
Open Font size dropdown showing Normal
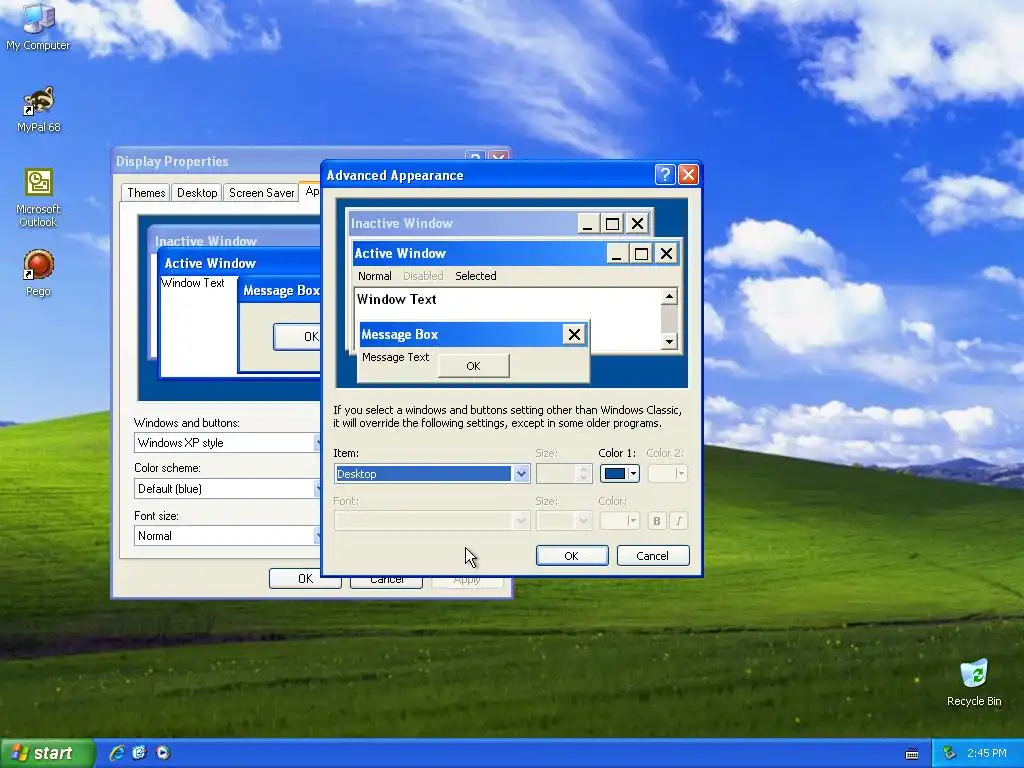click(x=227, y=536)
